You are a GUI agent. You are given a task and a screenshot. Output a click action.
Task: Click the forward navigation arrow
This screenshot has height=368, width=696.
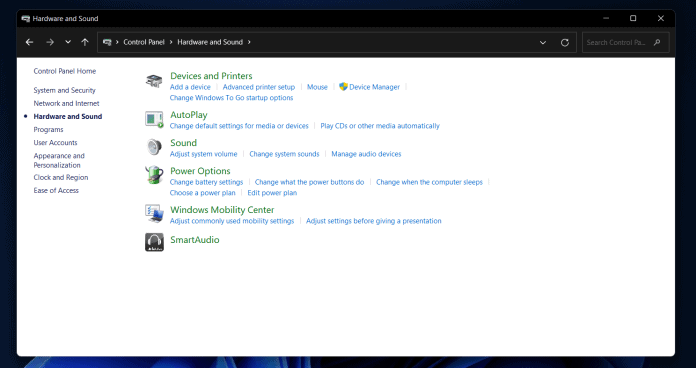[x=50, y=42]
